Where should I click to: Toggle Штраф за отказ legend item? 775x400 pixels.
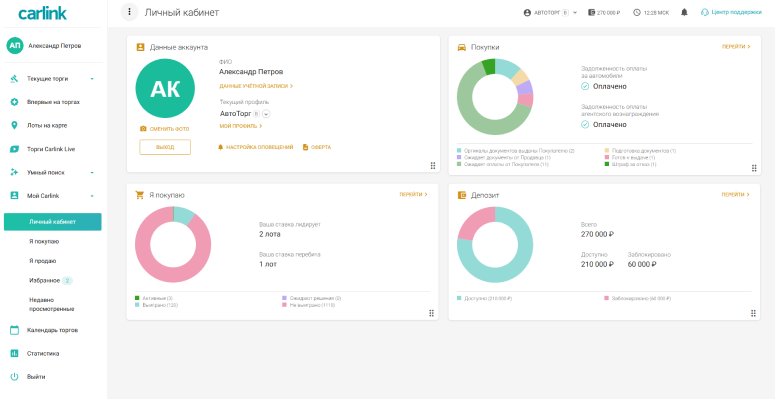tap(630, 163)
